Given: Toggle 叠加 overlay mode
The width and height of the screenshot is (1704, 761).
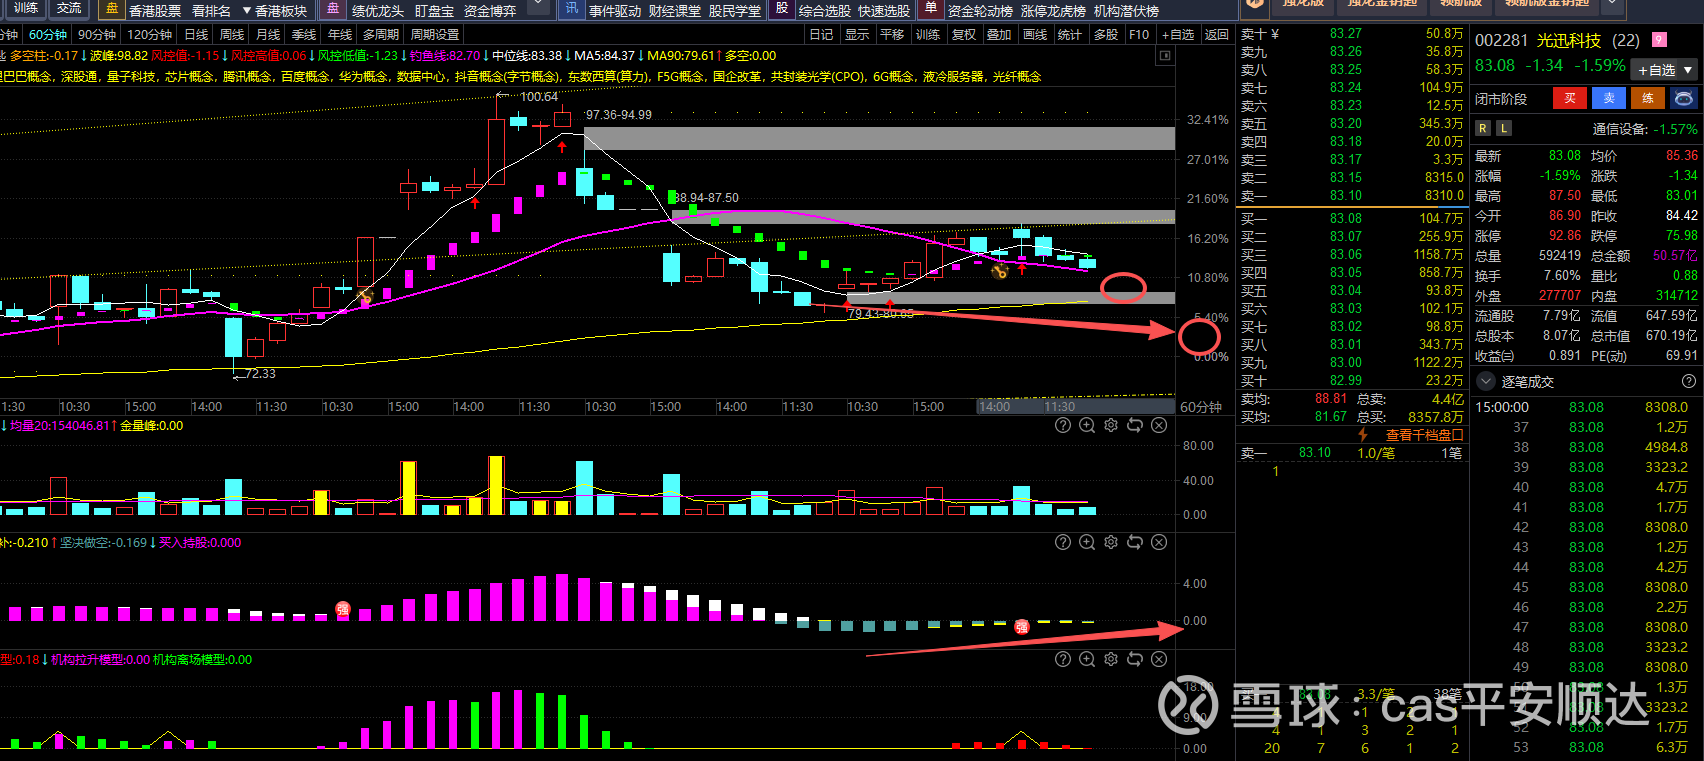Looking at the screenshot, I should pos(999,34).
